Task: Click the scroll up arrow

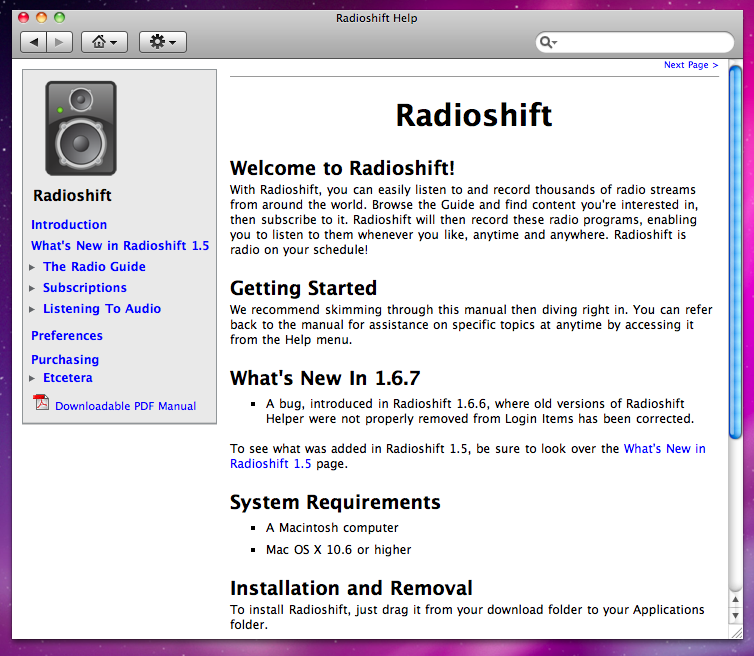Action: tap(735, 599)
